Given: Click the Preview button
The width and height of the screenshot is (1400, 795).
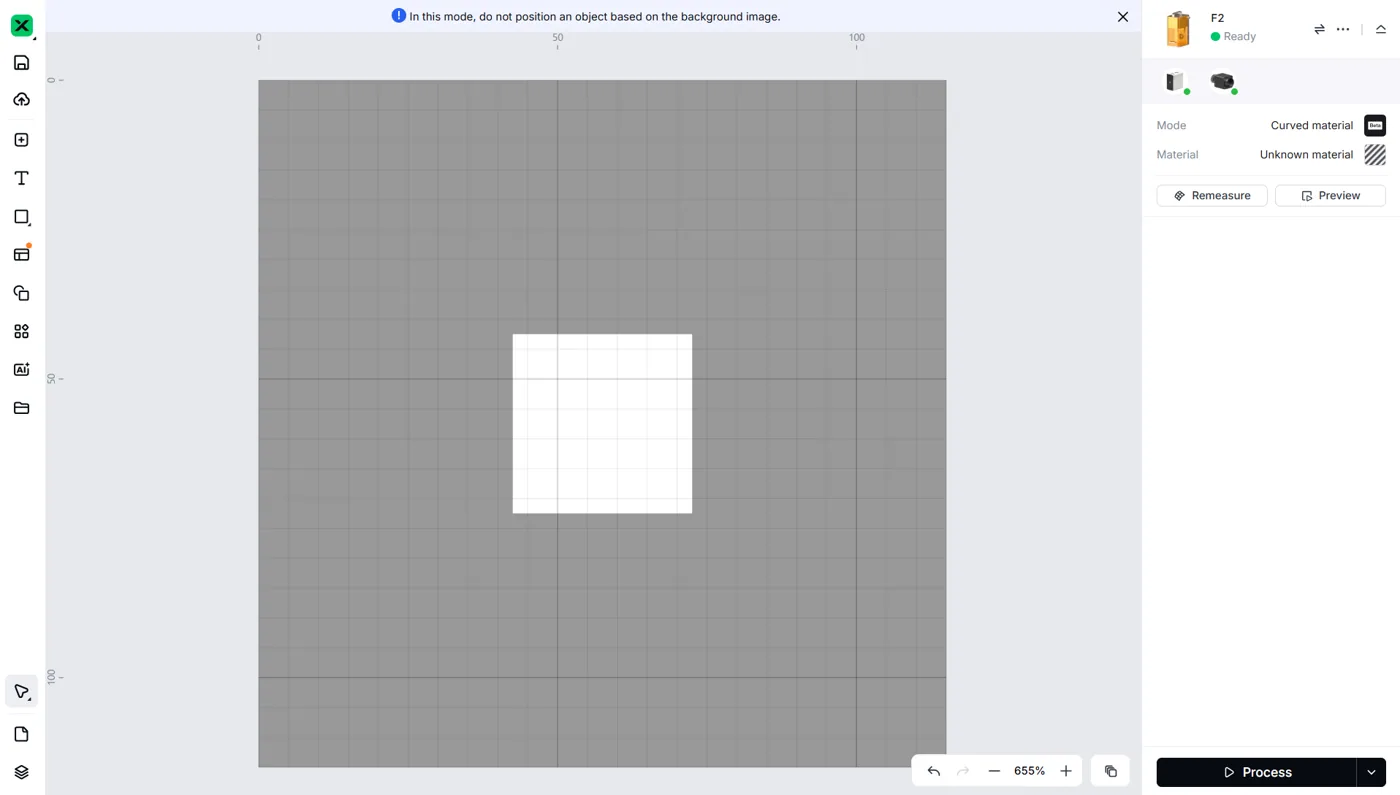Looking at the screenshot, I should tap(1330, 196).
